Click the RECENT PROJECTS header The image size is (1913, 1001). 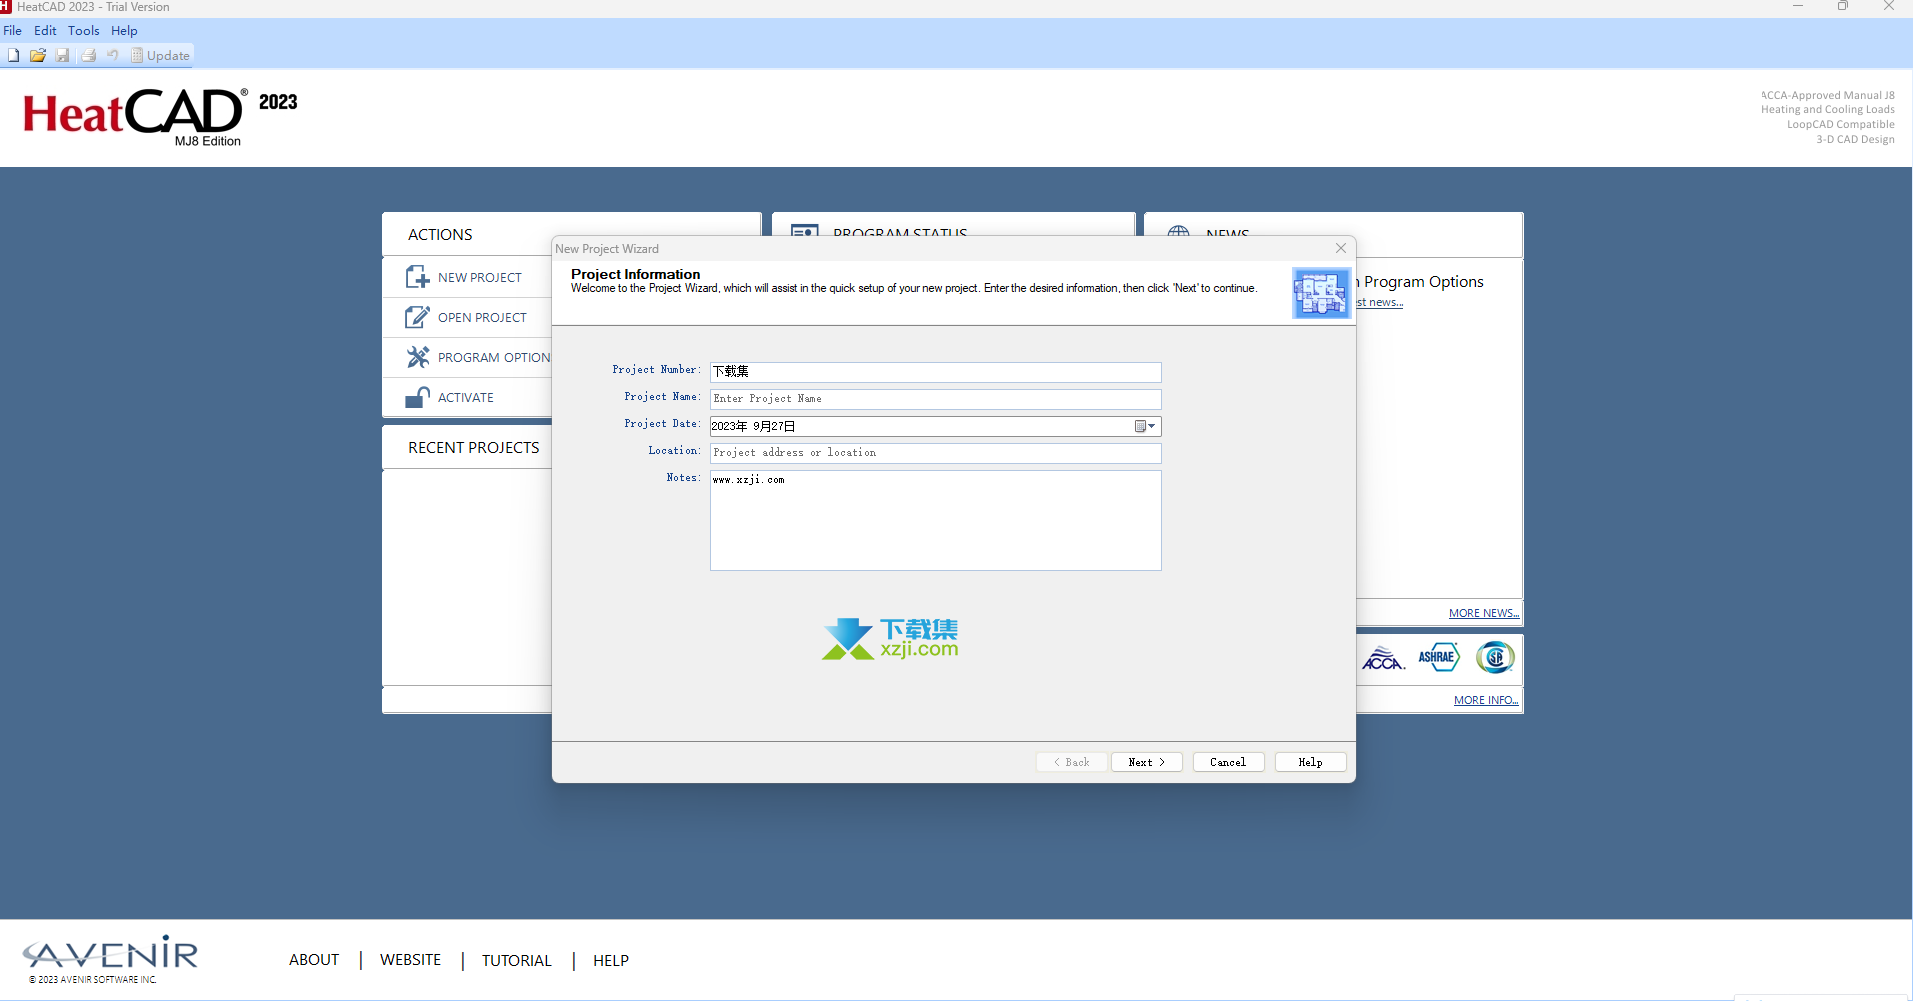[x=474, y=448]
